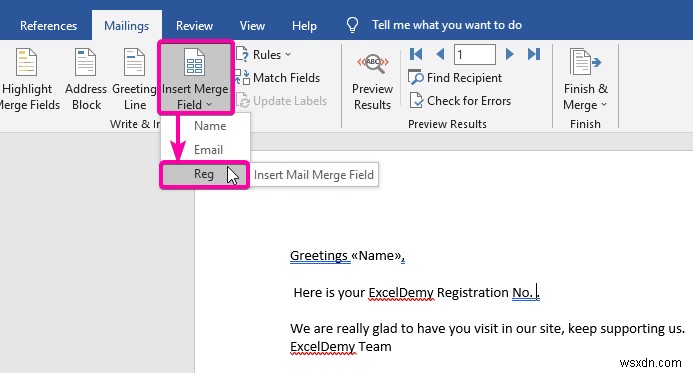Click on ExcelDemy in the Registration line
This screenshot has height=373, width=693.
[x=401, y=293]
